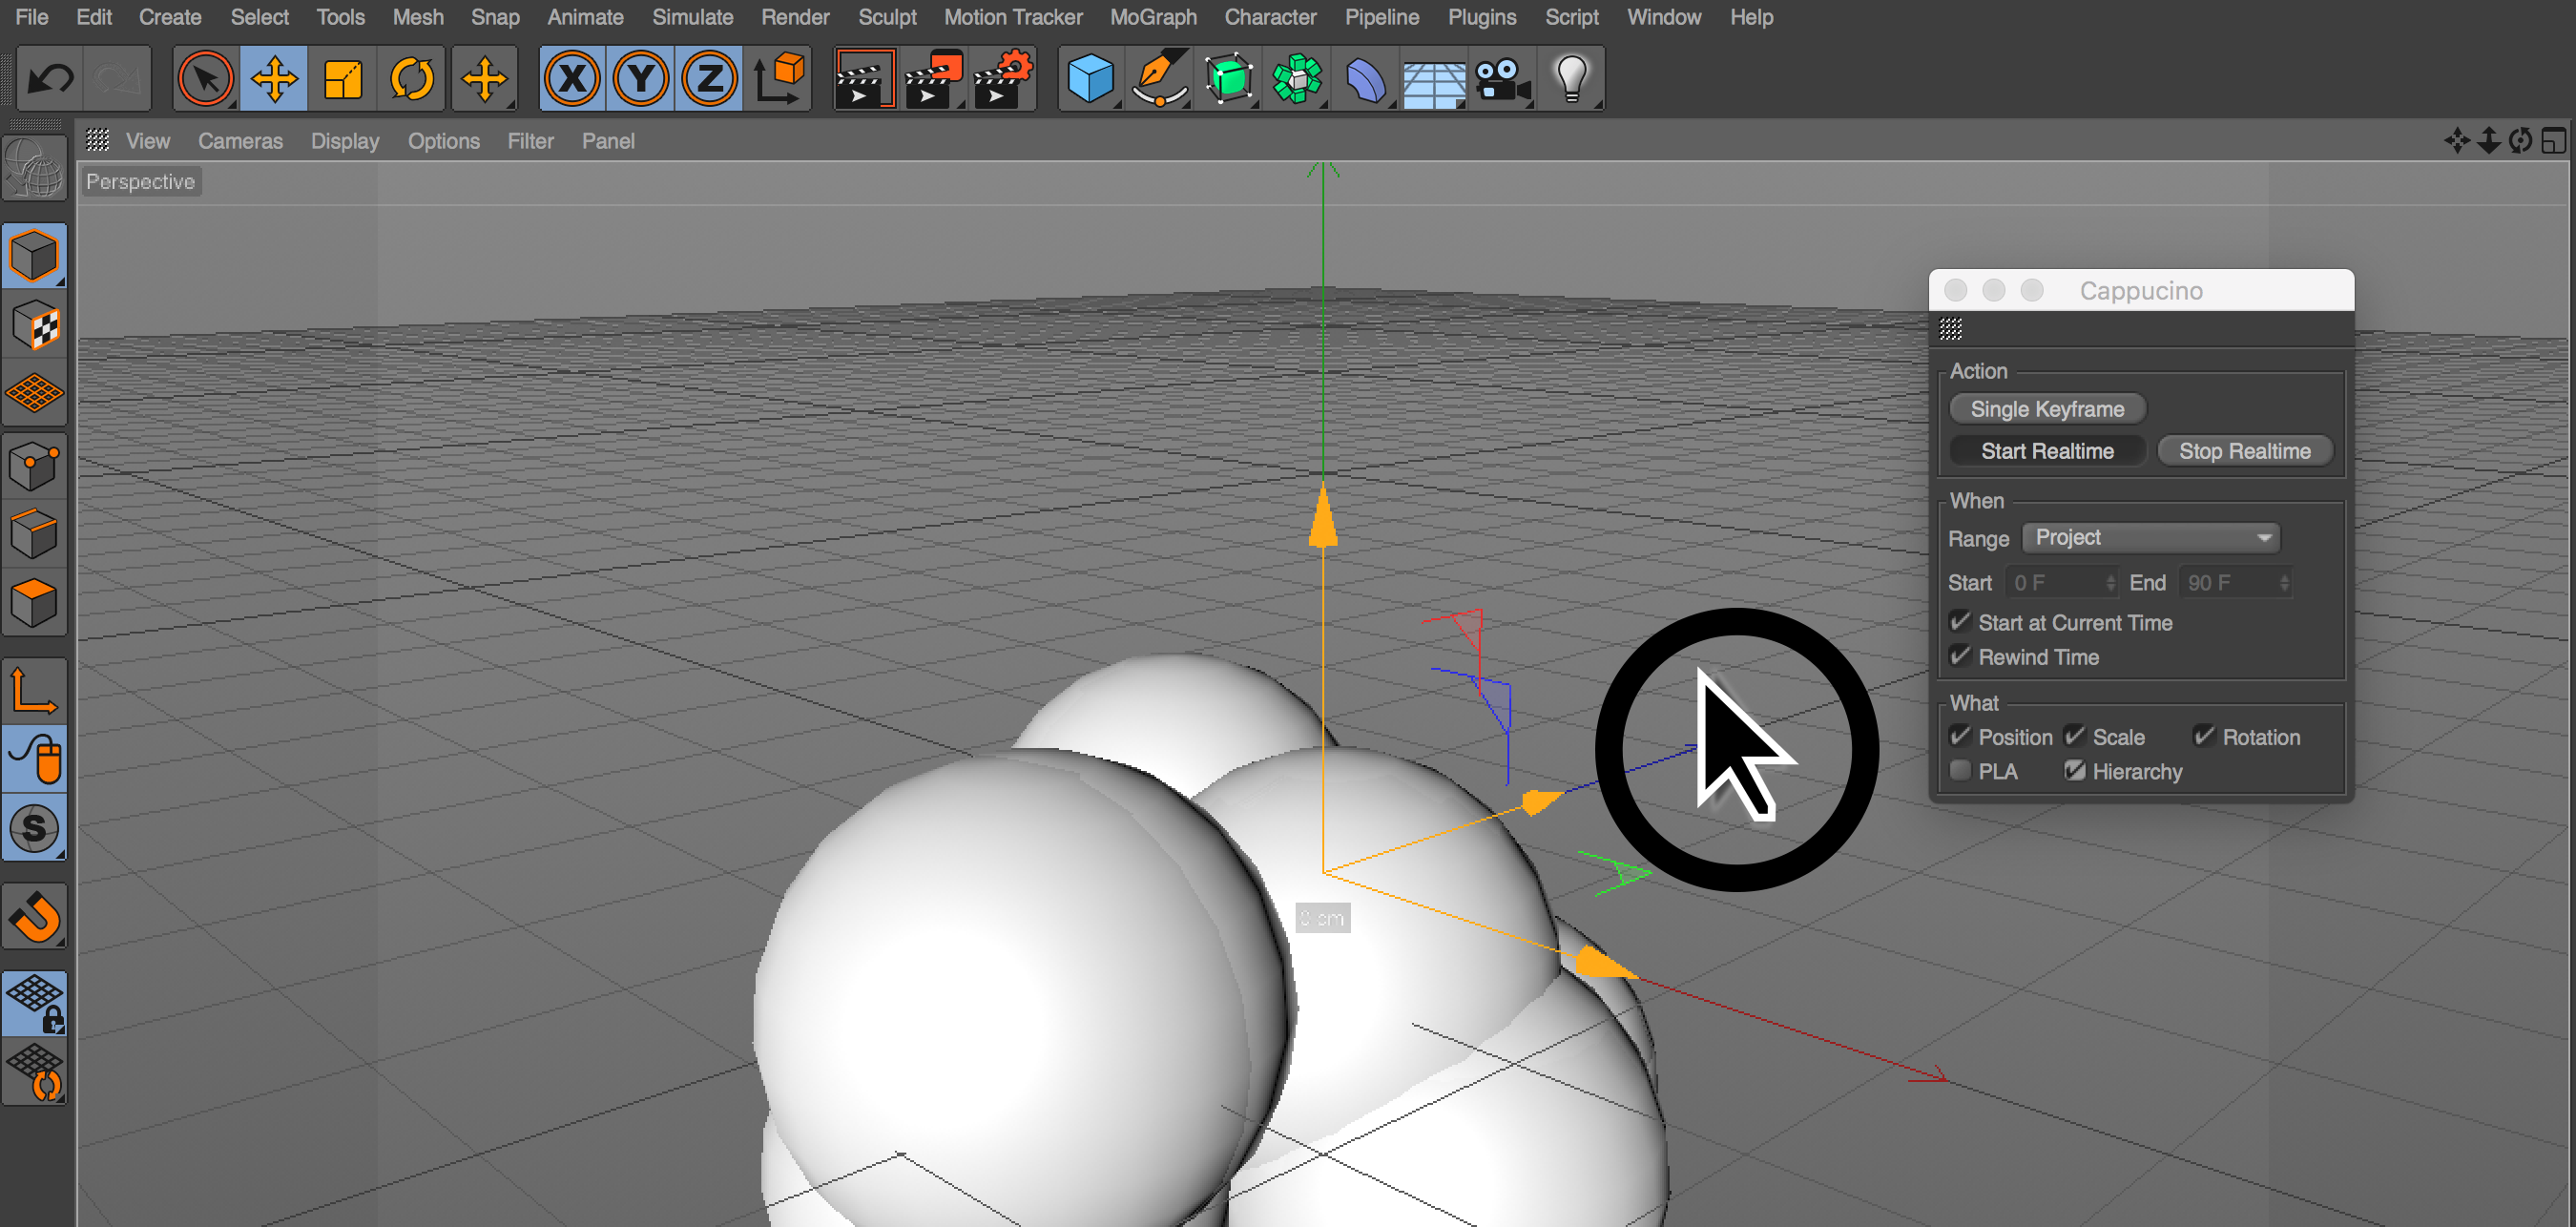The width and height of the screenshot is (2576, 1227).
Task: Add a Light object via bulb icon
Action: (1571, 79)
